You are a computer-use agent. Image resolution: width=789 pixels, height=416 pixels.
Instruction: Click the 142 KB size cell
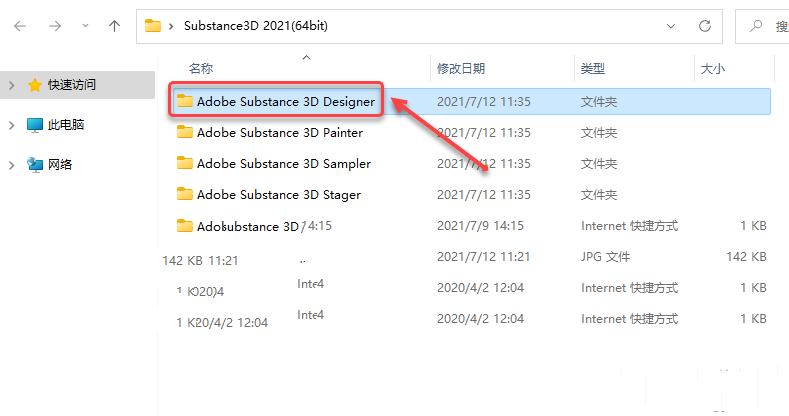pos(746,257)
